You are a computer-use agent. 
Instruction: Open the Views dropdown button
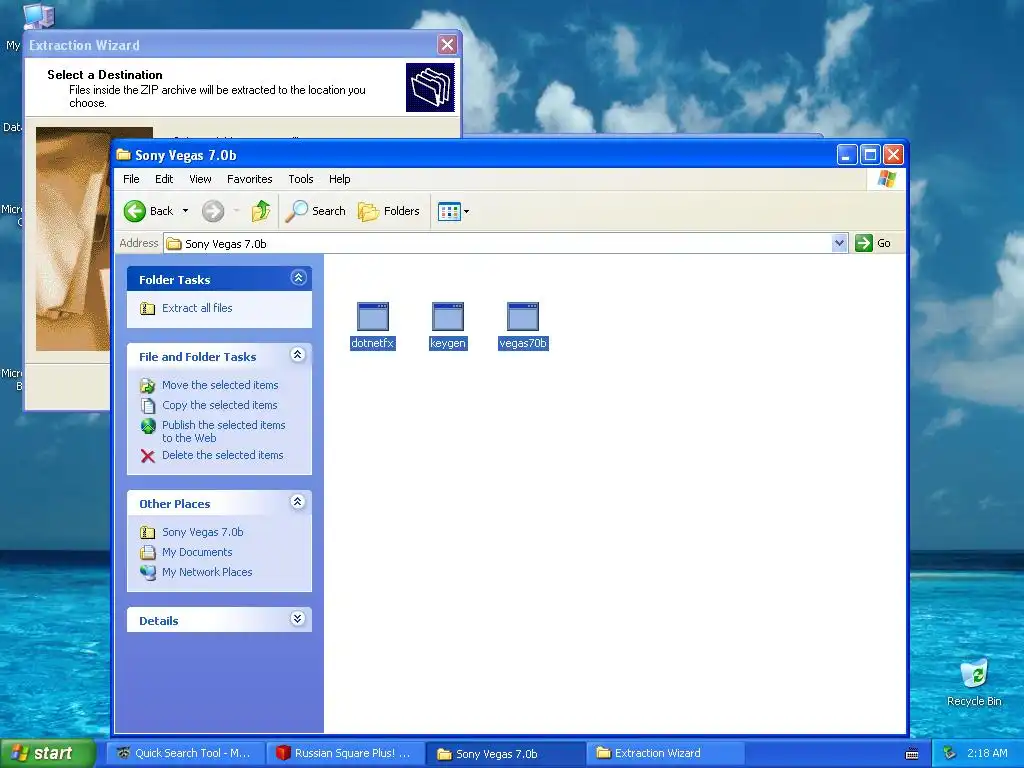pos(453,212)
